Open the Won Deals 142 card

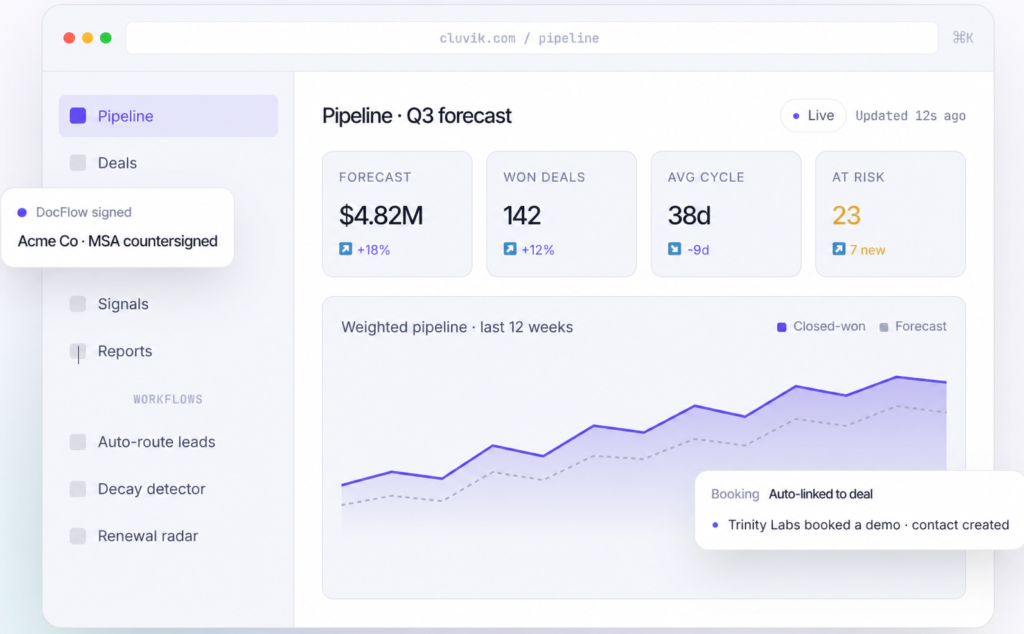(x=562, y=214)
